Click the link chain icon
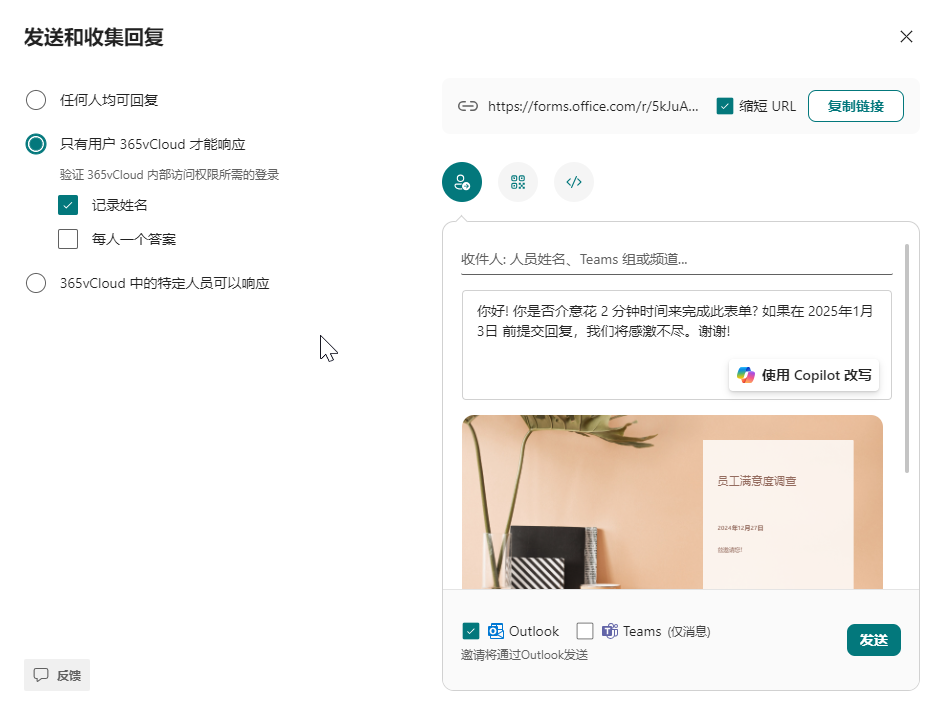This screenshot has width=938, height=708. (468, 106)
